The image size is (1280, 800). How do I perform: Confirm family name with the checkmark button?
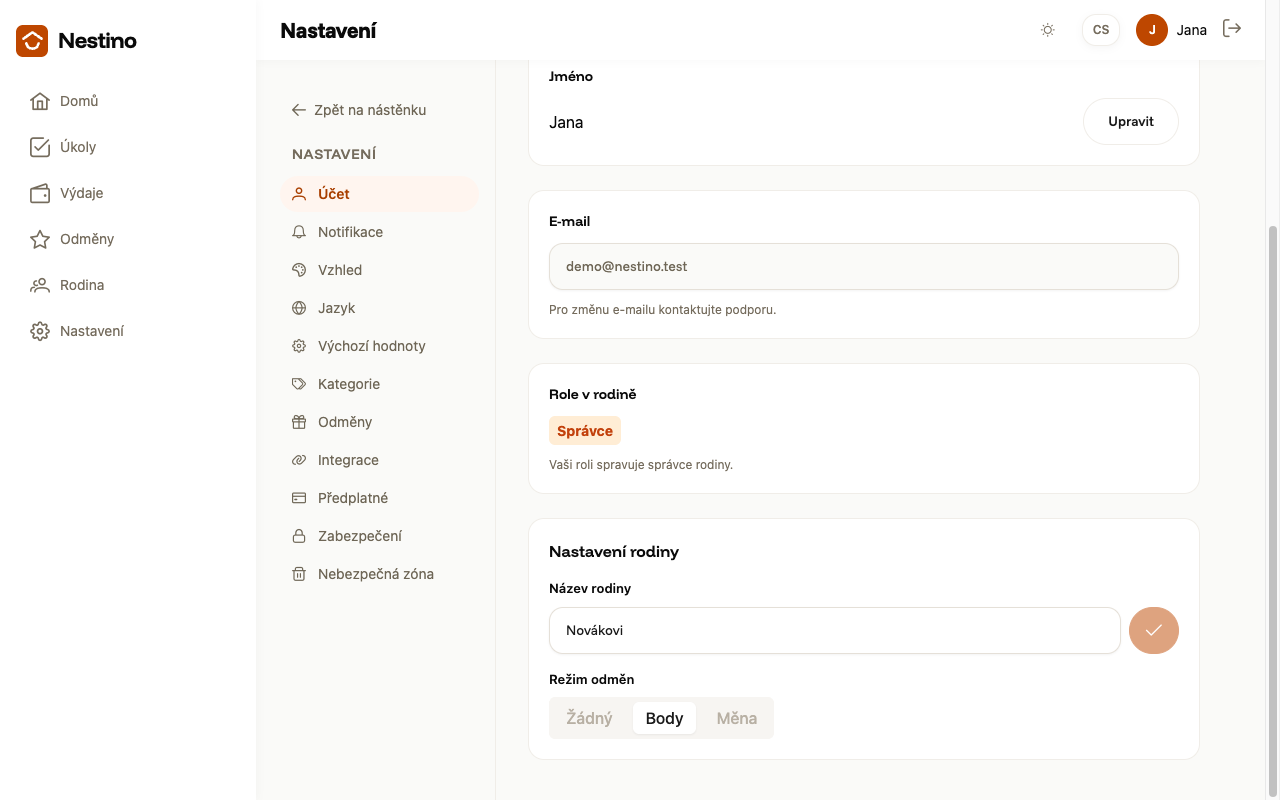(x=1154, y=630)
